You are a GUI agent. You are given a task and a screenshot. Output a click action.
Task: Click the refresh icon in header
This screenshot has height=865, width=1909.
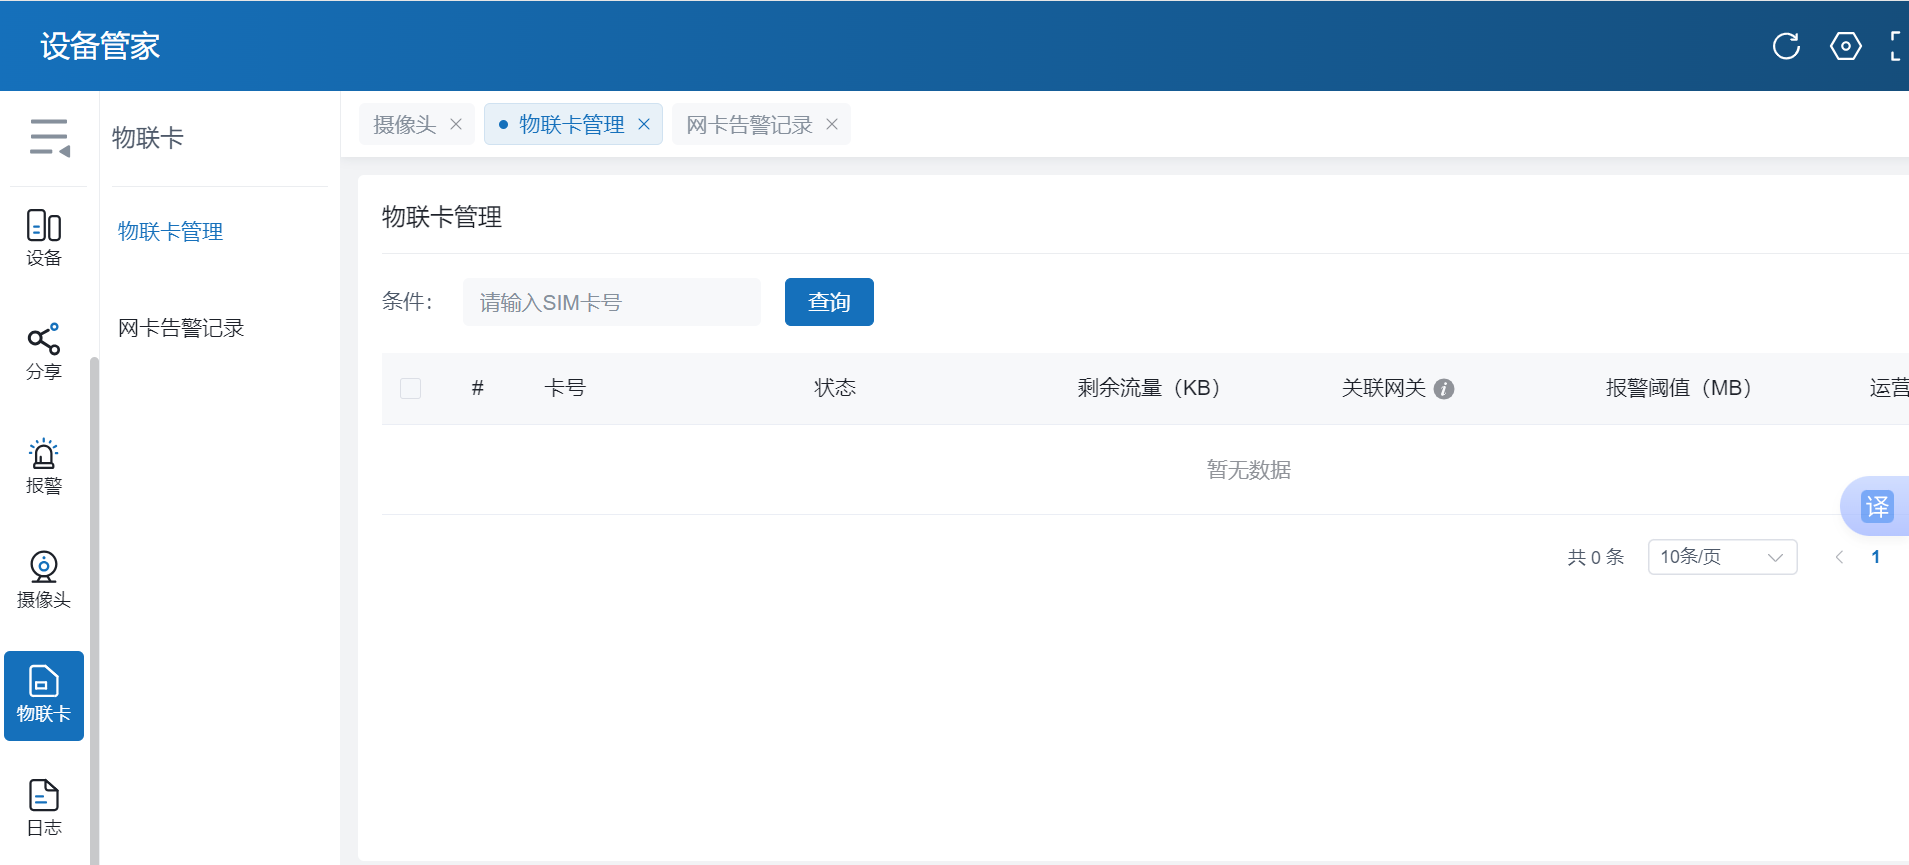1786,46
